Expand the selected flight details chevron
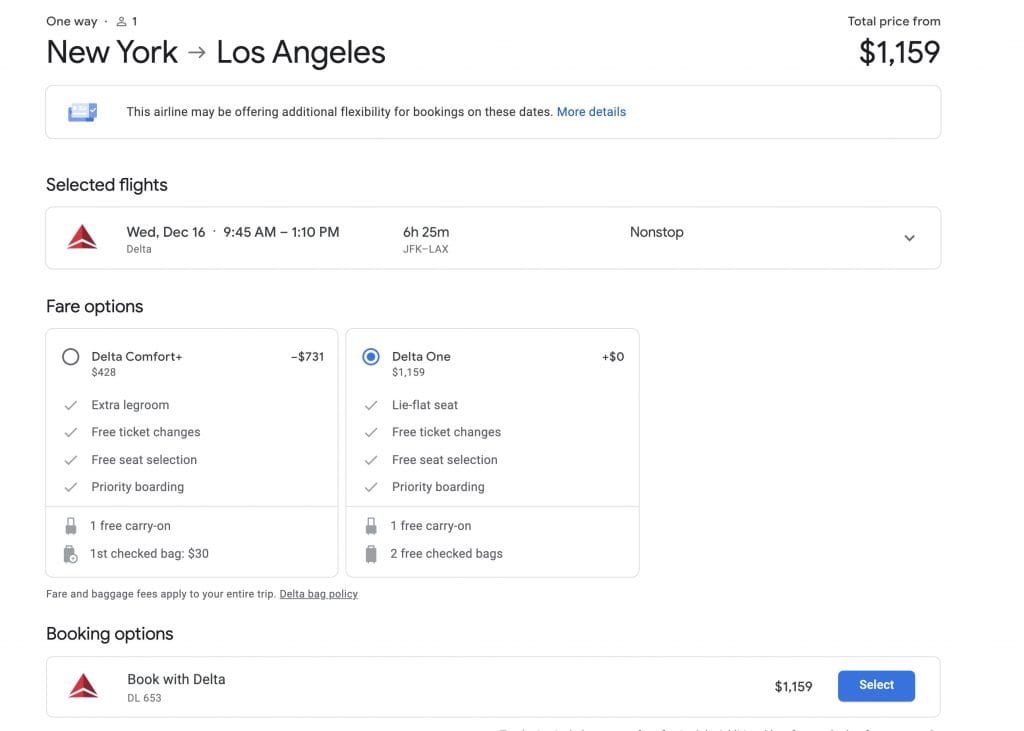1024x731 pixels. pyautogui.click(x=909, y=238)
